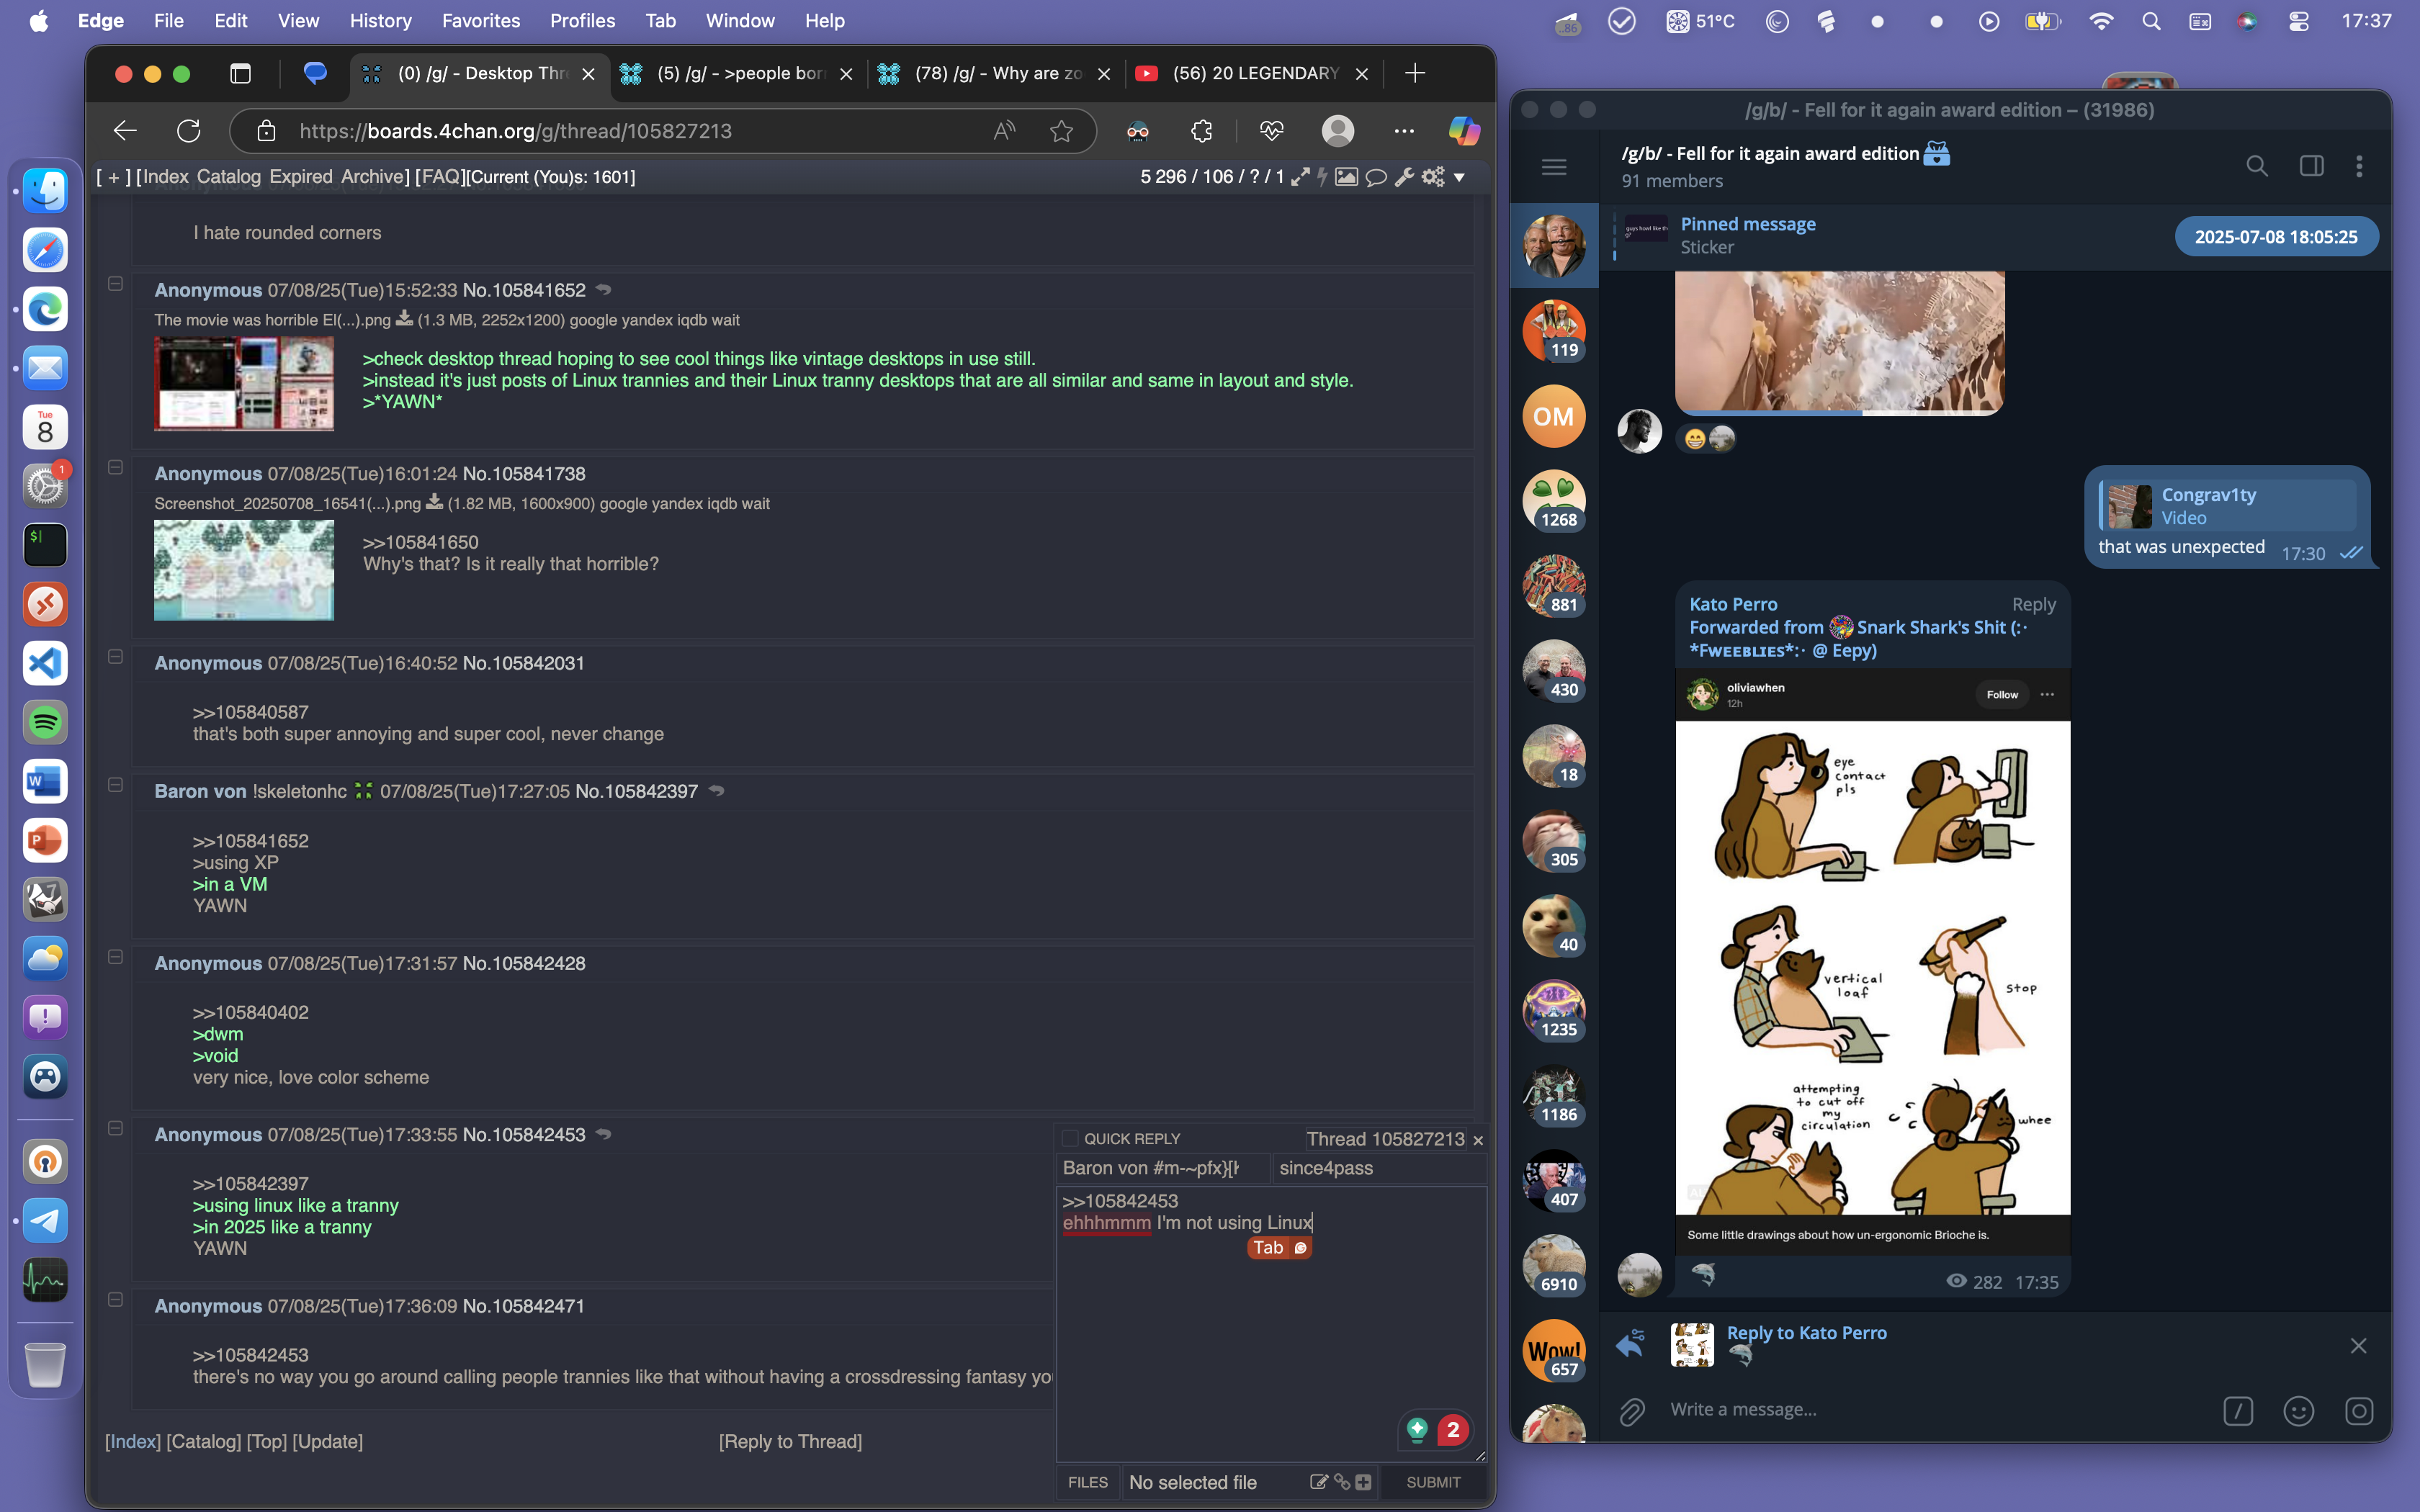Switch to the '(56) 20 LEGENDARY' YouTube tab

click(x=1254, y=73)
